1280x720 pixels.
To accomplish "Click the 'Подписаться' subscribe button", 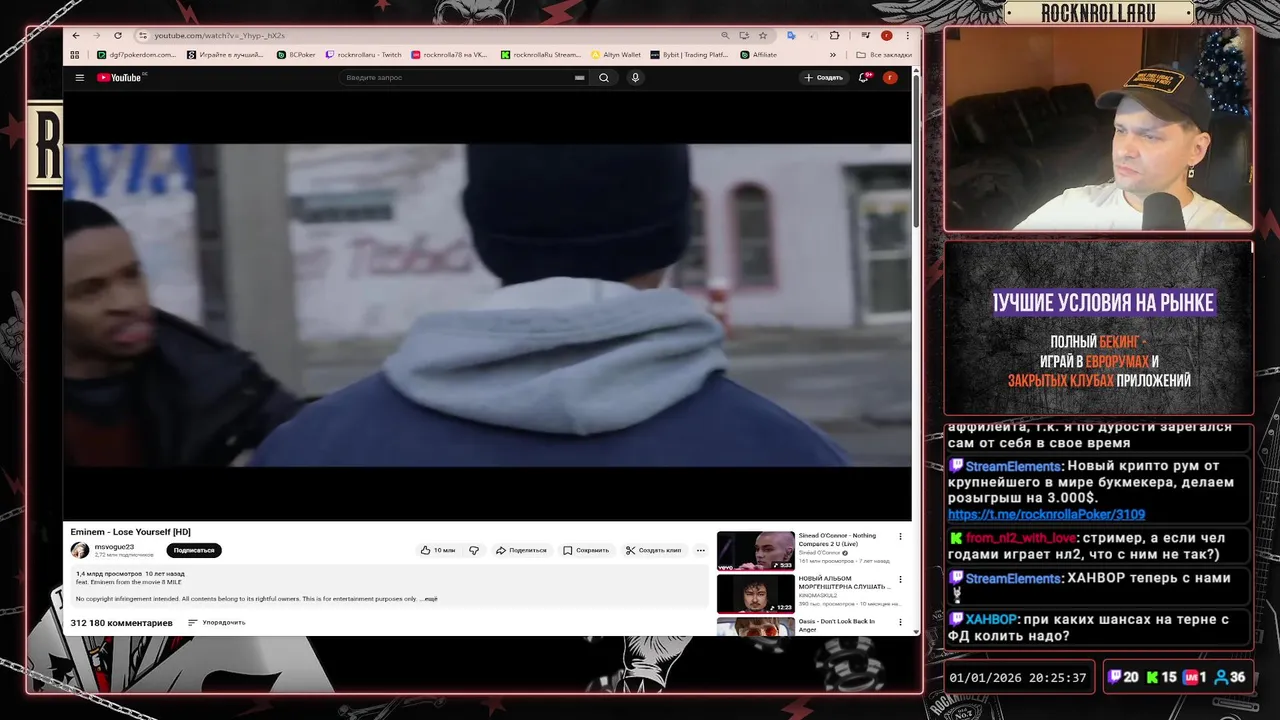I will (x=194, y=550).
